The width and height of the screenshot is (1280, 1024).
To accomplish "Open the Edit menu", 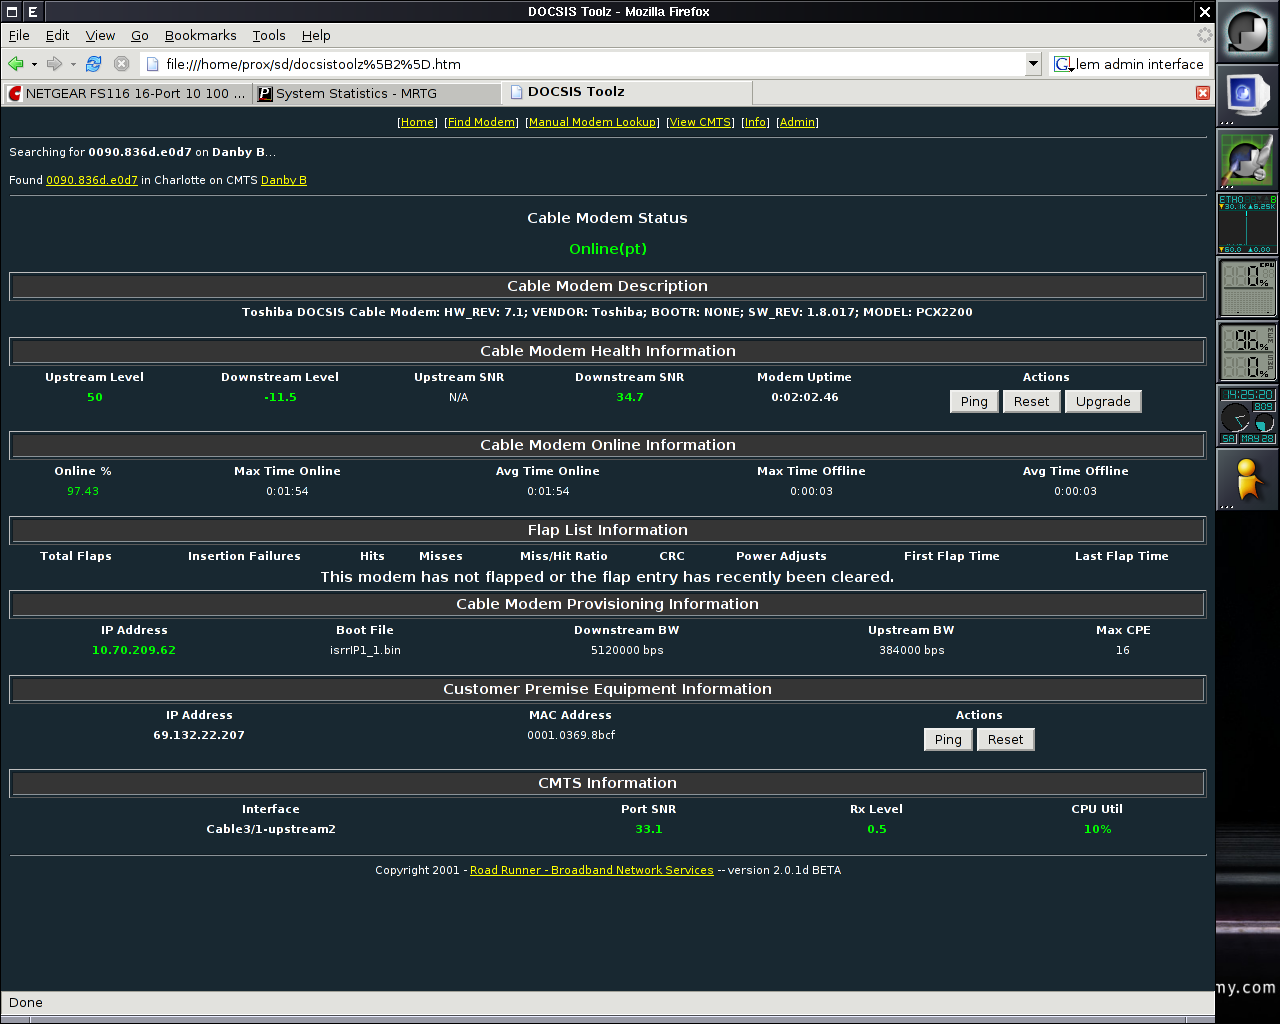I will point(57,35).
